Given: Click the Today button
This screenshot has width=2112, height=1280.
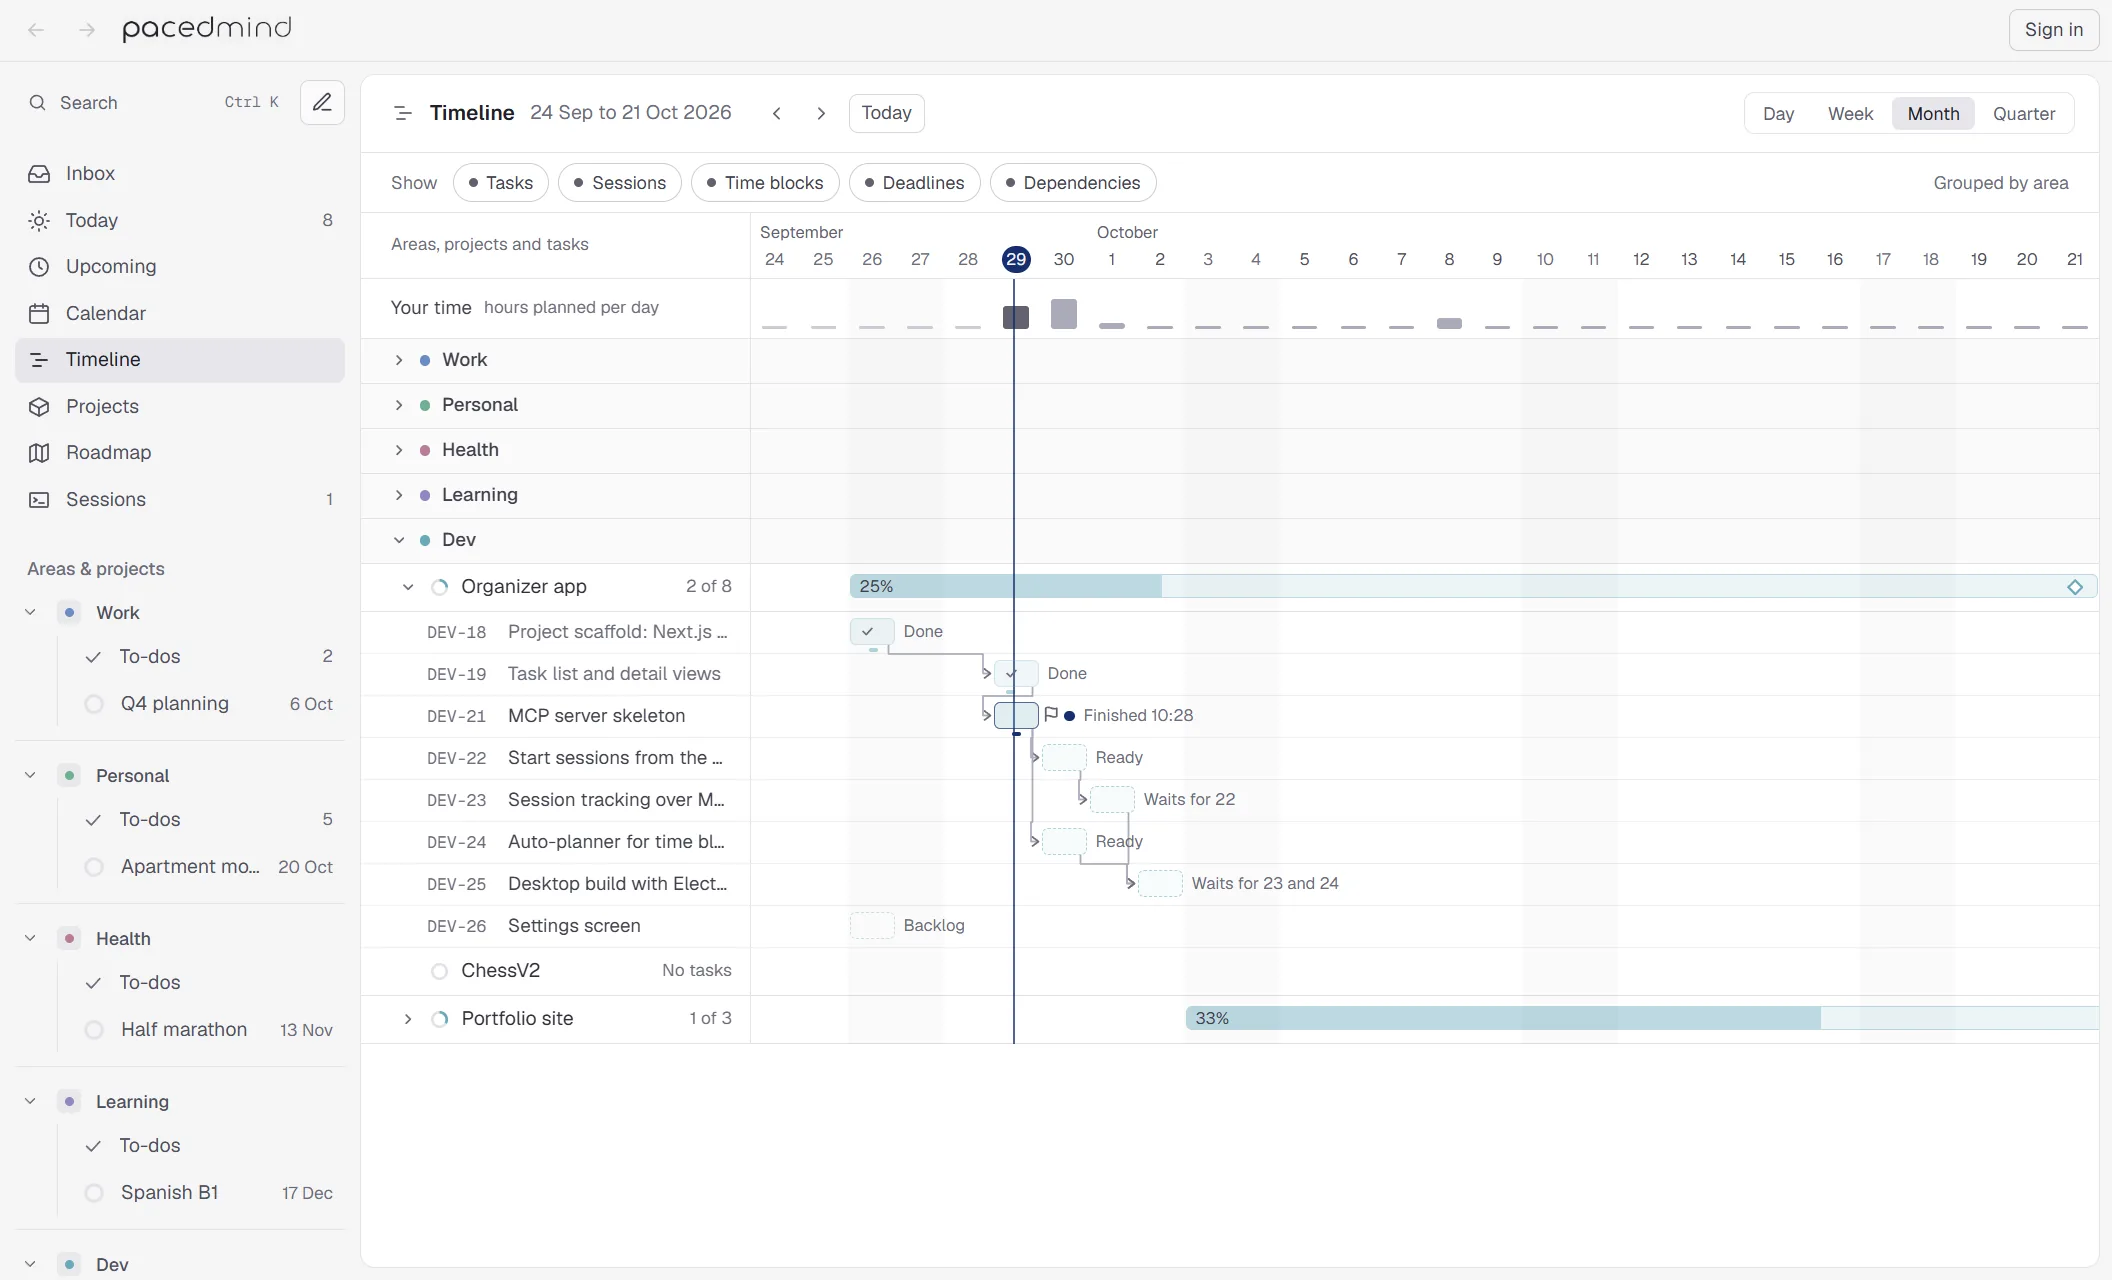Looking at the screenshot, I should click(887, 113).
